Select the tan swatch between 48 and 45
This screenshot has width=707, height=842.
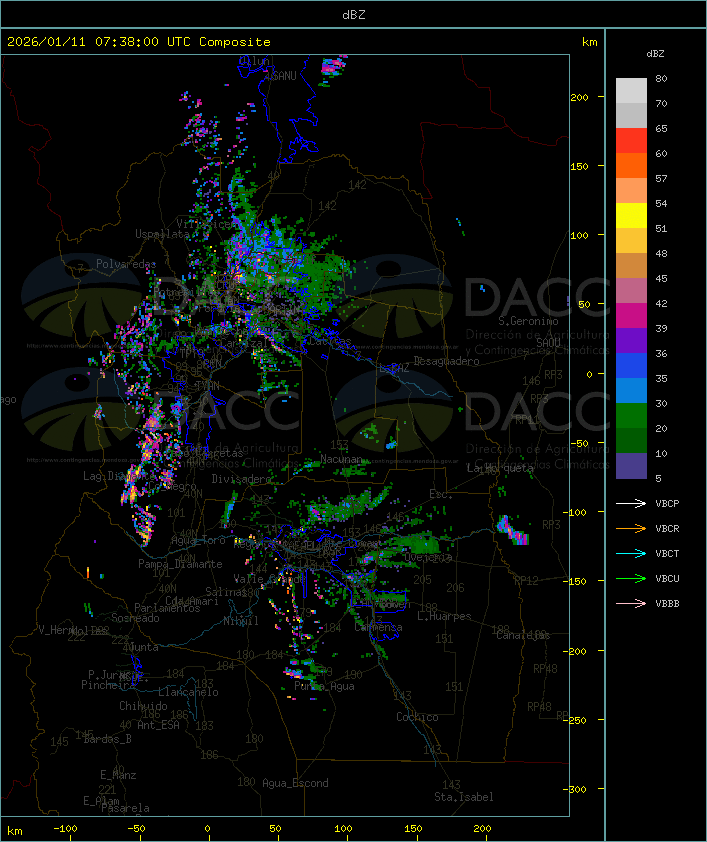coord(631,265)
